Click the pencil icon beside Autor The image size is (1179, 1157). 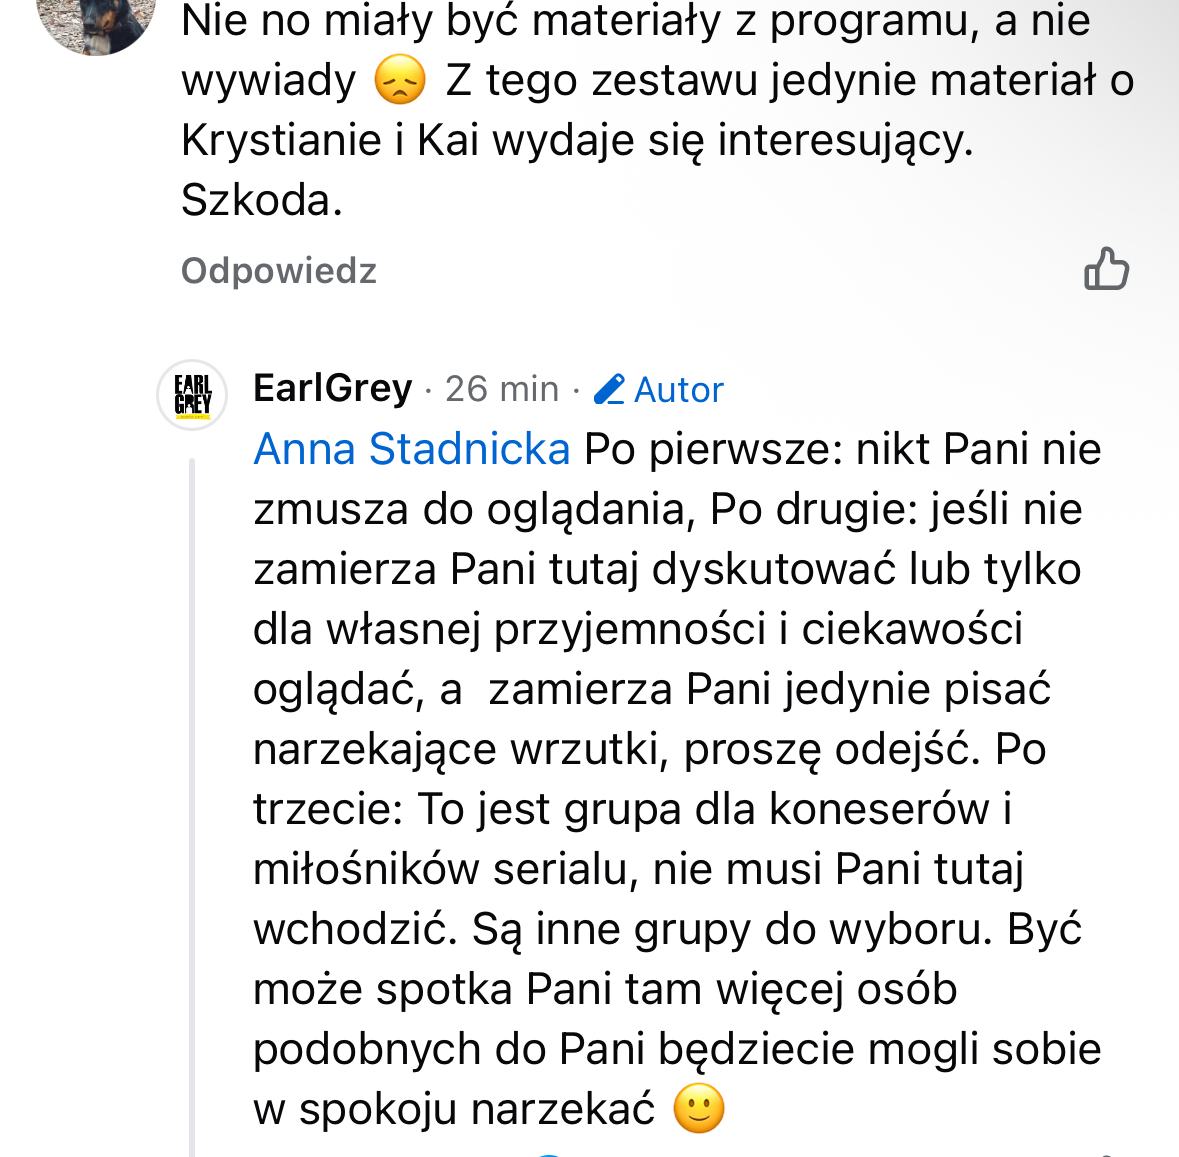tap(609, 389)
